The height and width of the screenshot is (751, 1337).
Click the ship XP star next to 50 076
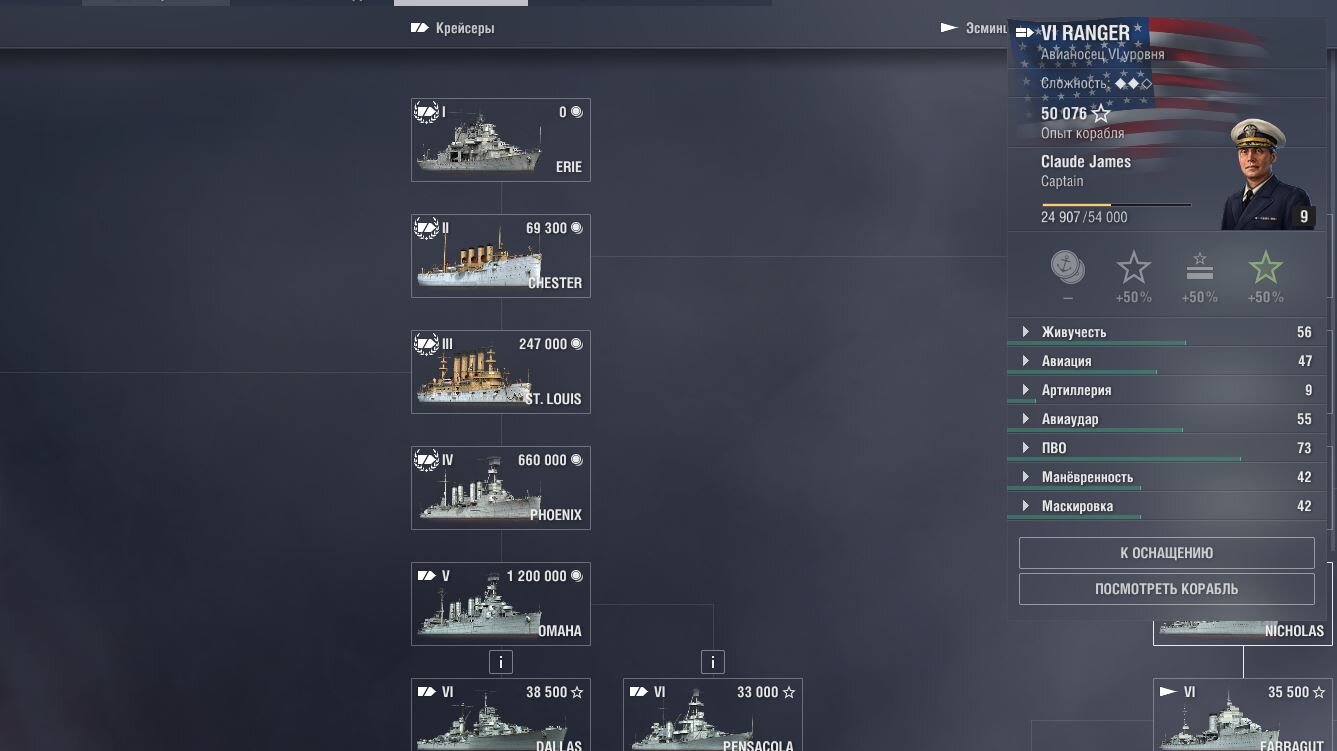(x=1101, y=113)
